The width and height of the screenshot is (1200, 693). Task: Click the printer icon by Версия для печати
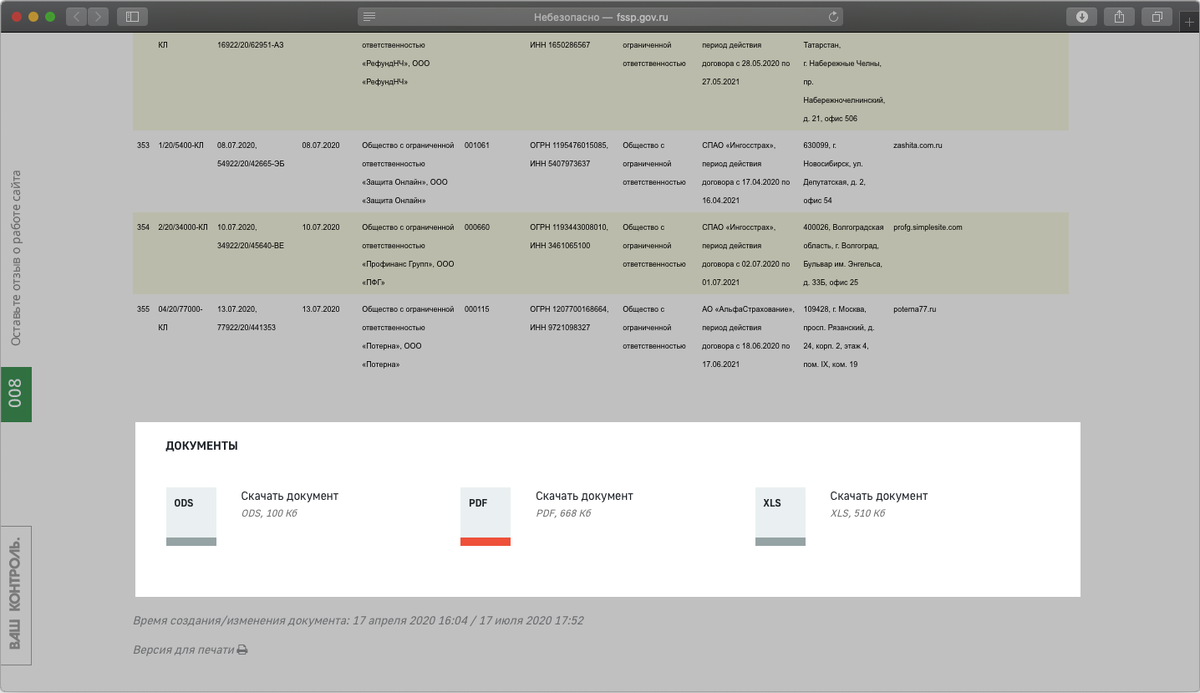(x=242, y=650)
